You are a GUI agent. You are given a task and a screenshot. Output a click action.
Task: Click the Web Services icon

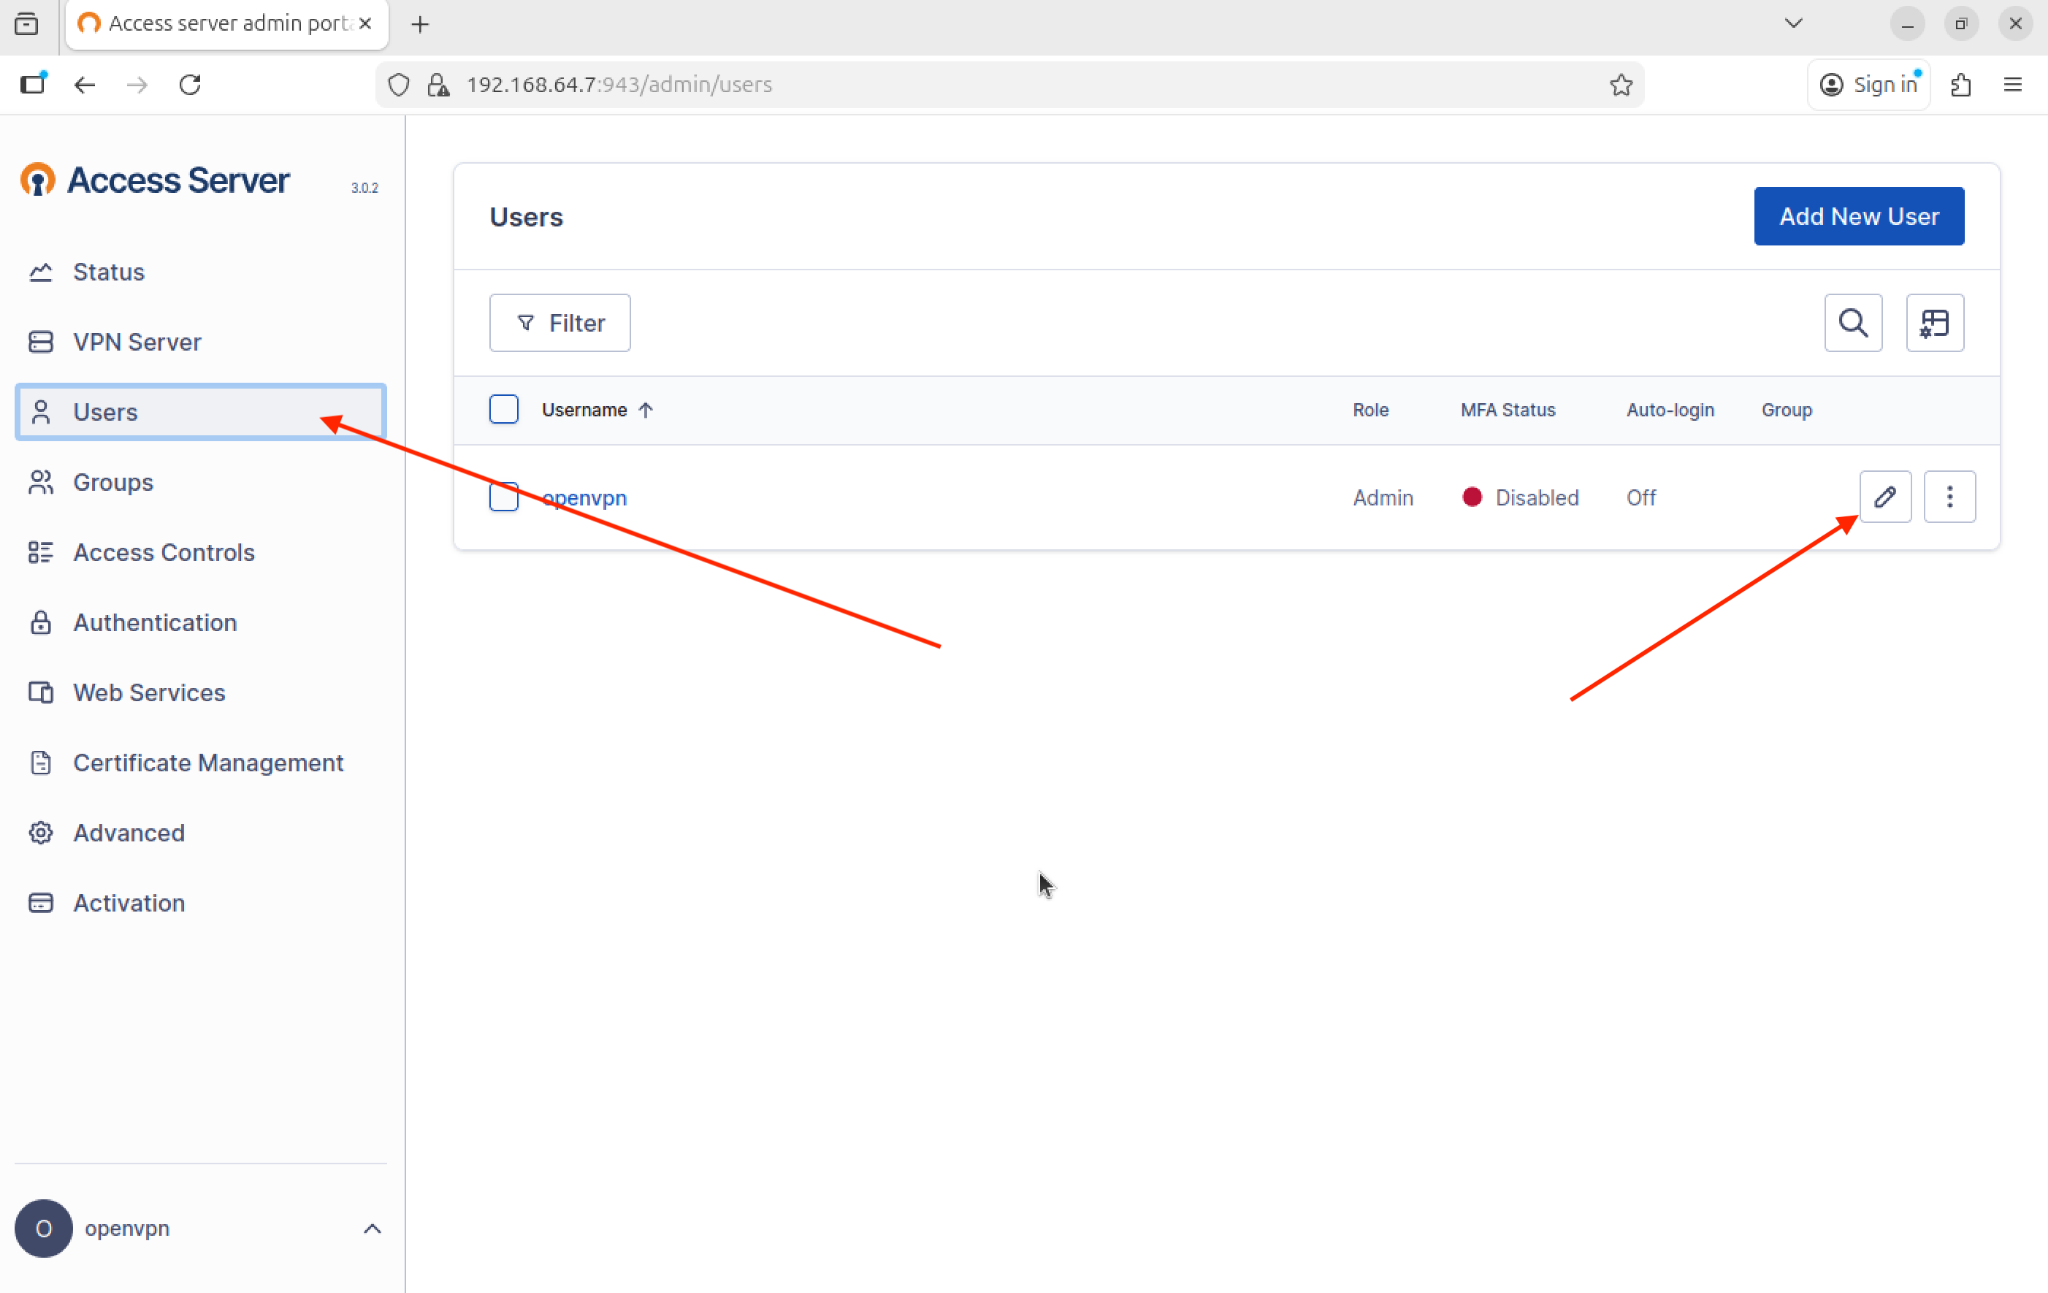click(x=41, y=692)
